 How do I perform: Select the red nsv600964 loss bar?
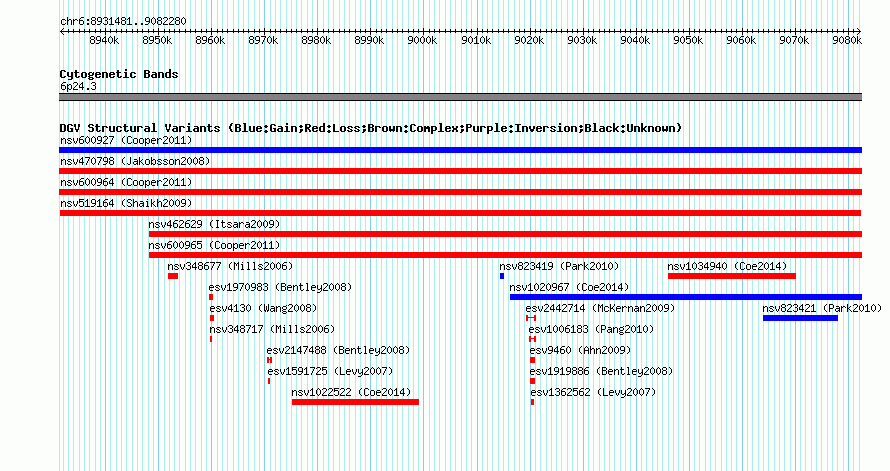(460, 192)
